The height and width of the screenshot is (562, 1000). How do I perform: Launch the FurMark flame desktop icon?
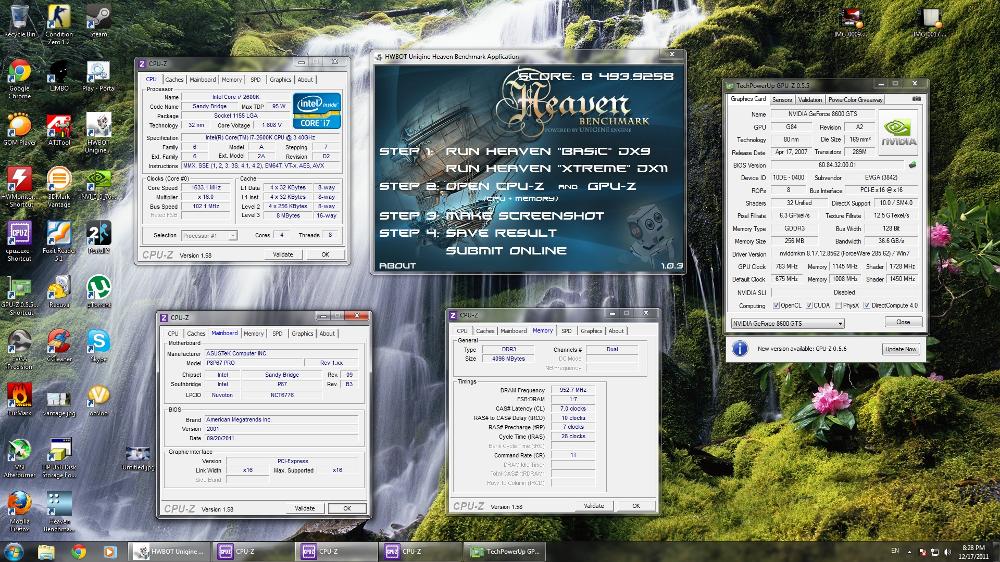[19, 399]
